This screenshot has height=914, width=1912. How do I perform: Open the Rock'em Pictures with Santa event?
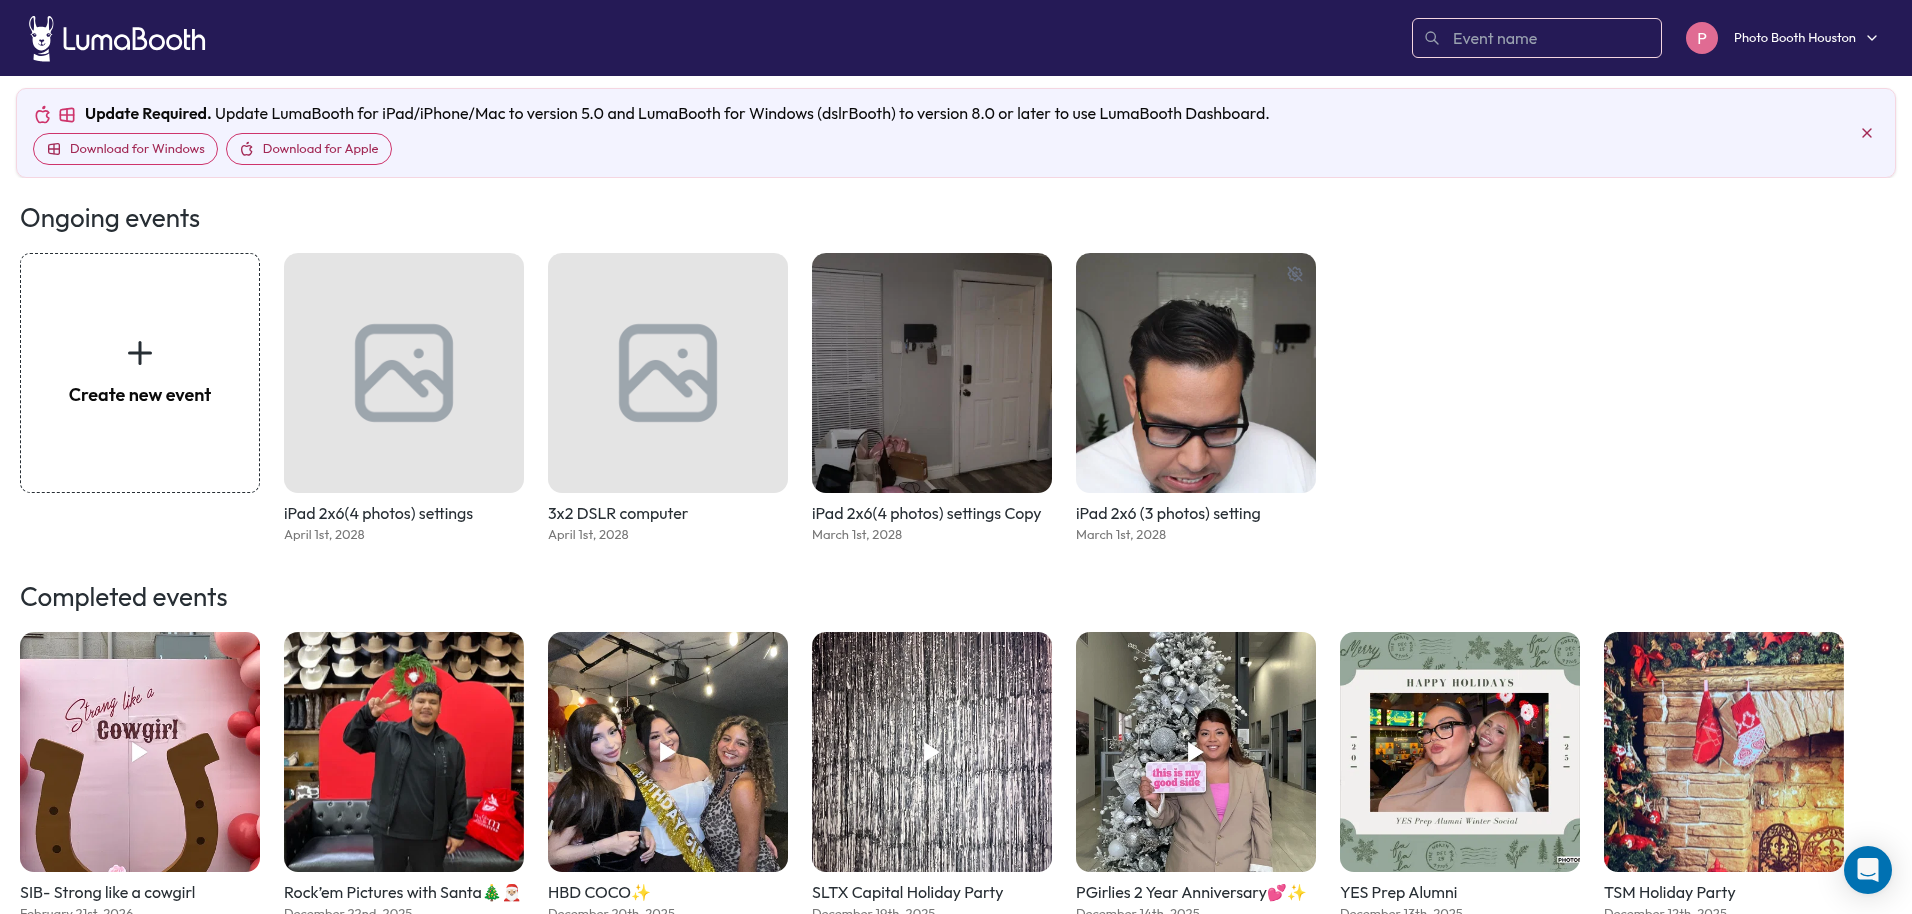point(404,751)
